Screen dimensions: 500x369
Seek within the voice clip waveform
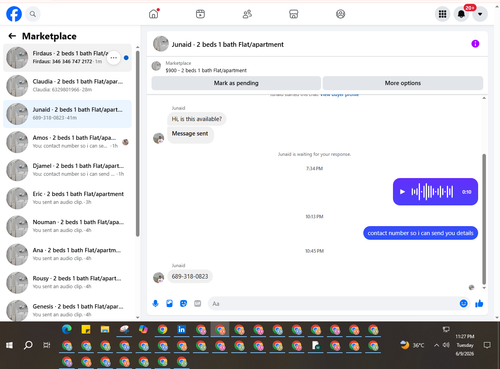coord(432,192)
